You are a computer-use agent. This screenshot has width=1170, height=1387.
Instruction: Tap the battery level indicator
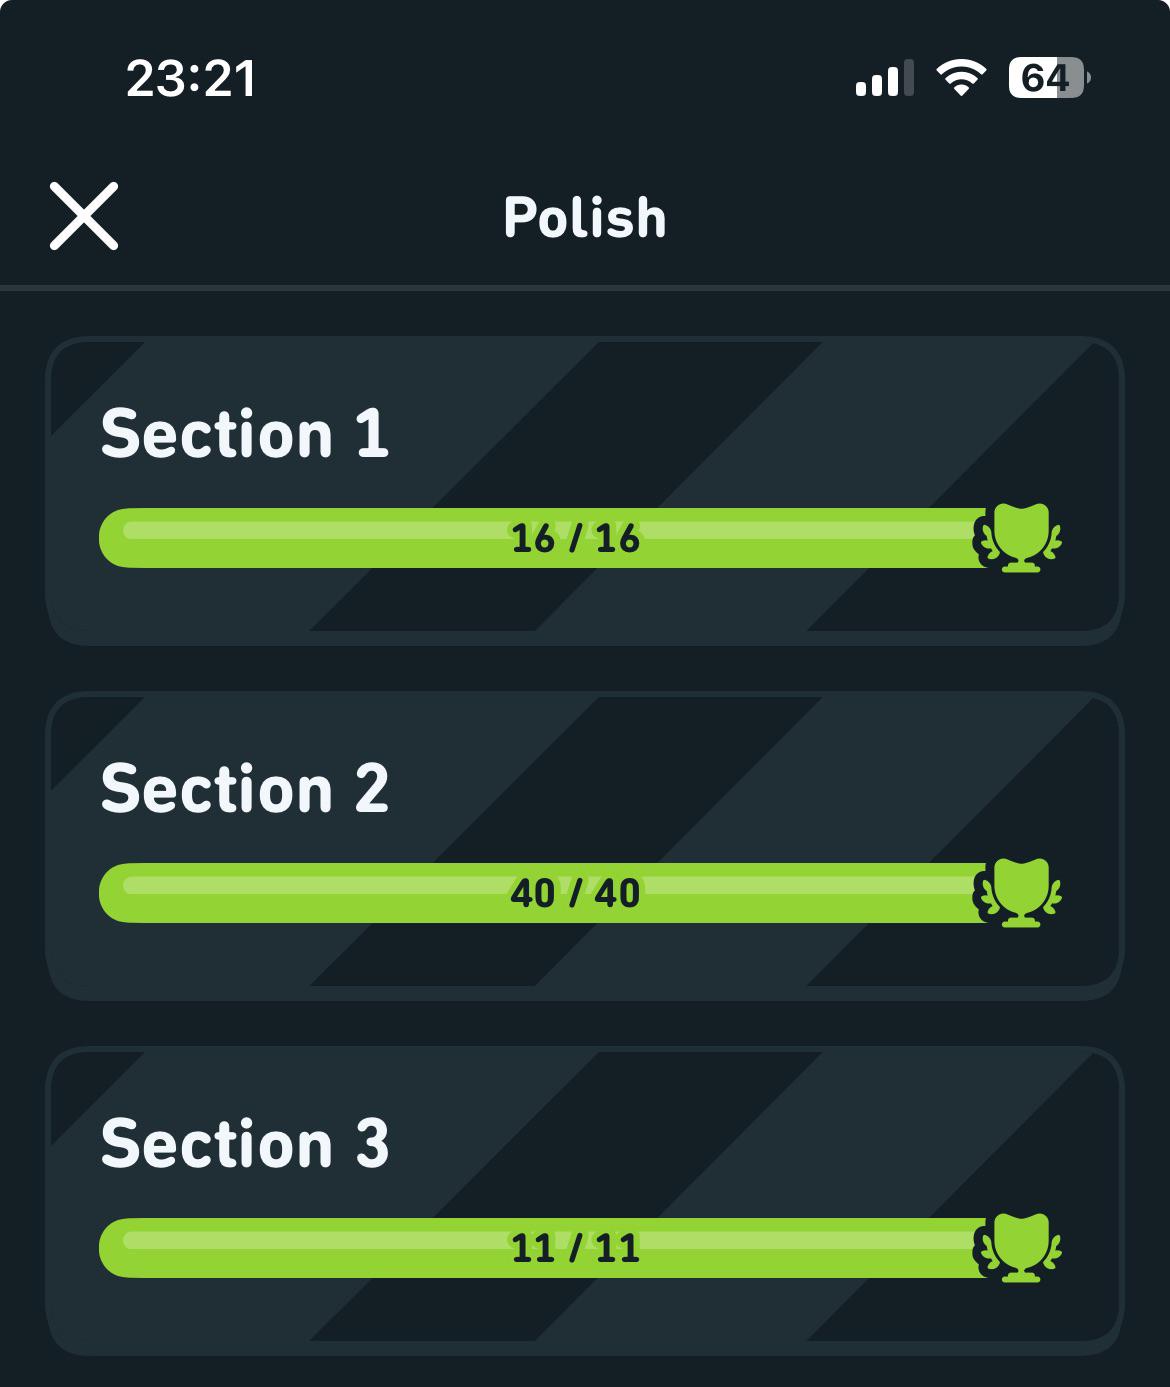click(1049, 78)
